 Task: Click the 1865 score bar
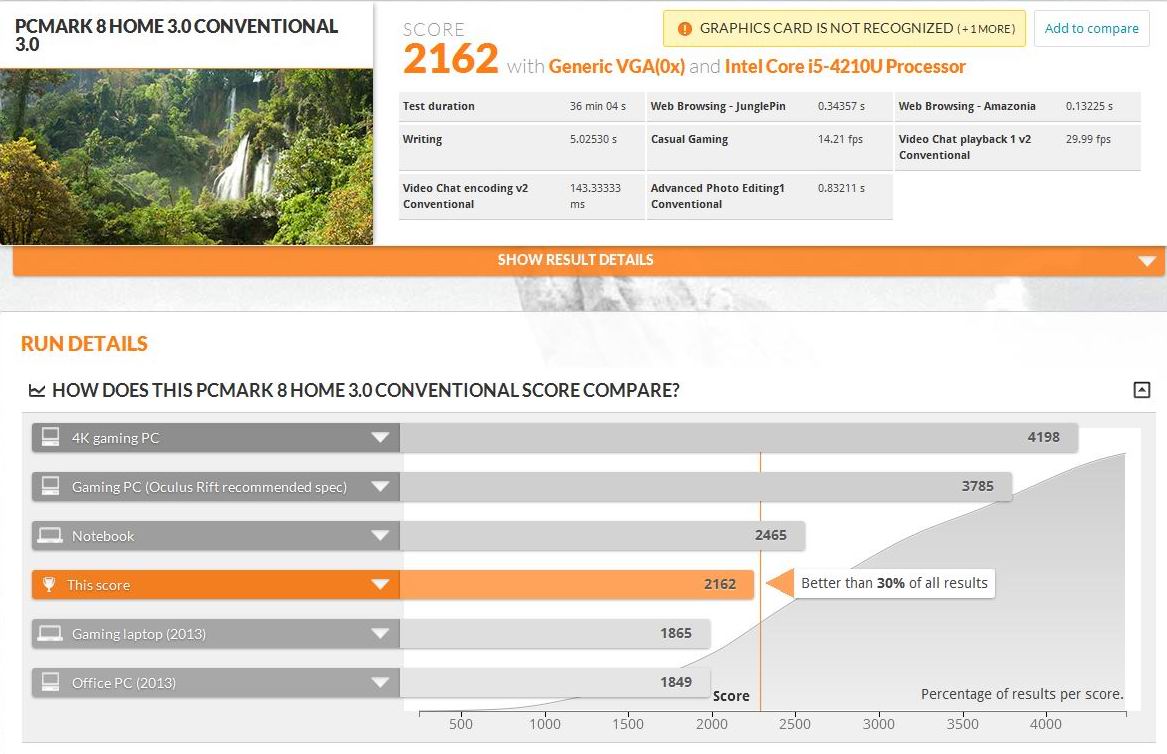(555, 633)
